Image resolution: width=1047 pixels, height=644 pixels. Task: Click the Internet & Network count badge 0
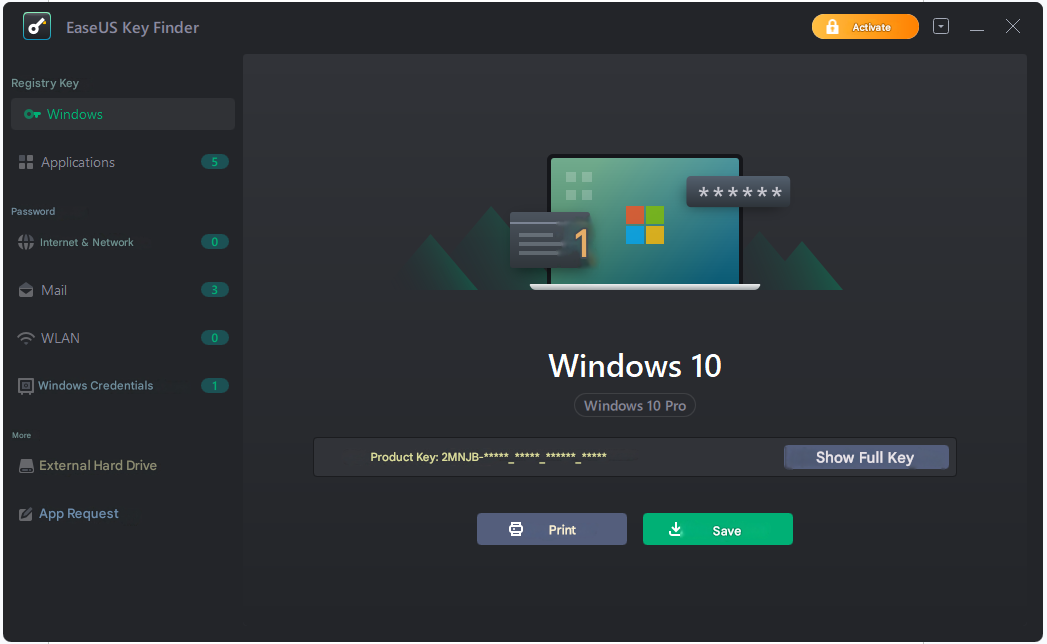214,242
